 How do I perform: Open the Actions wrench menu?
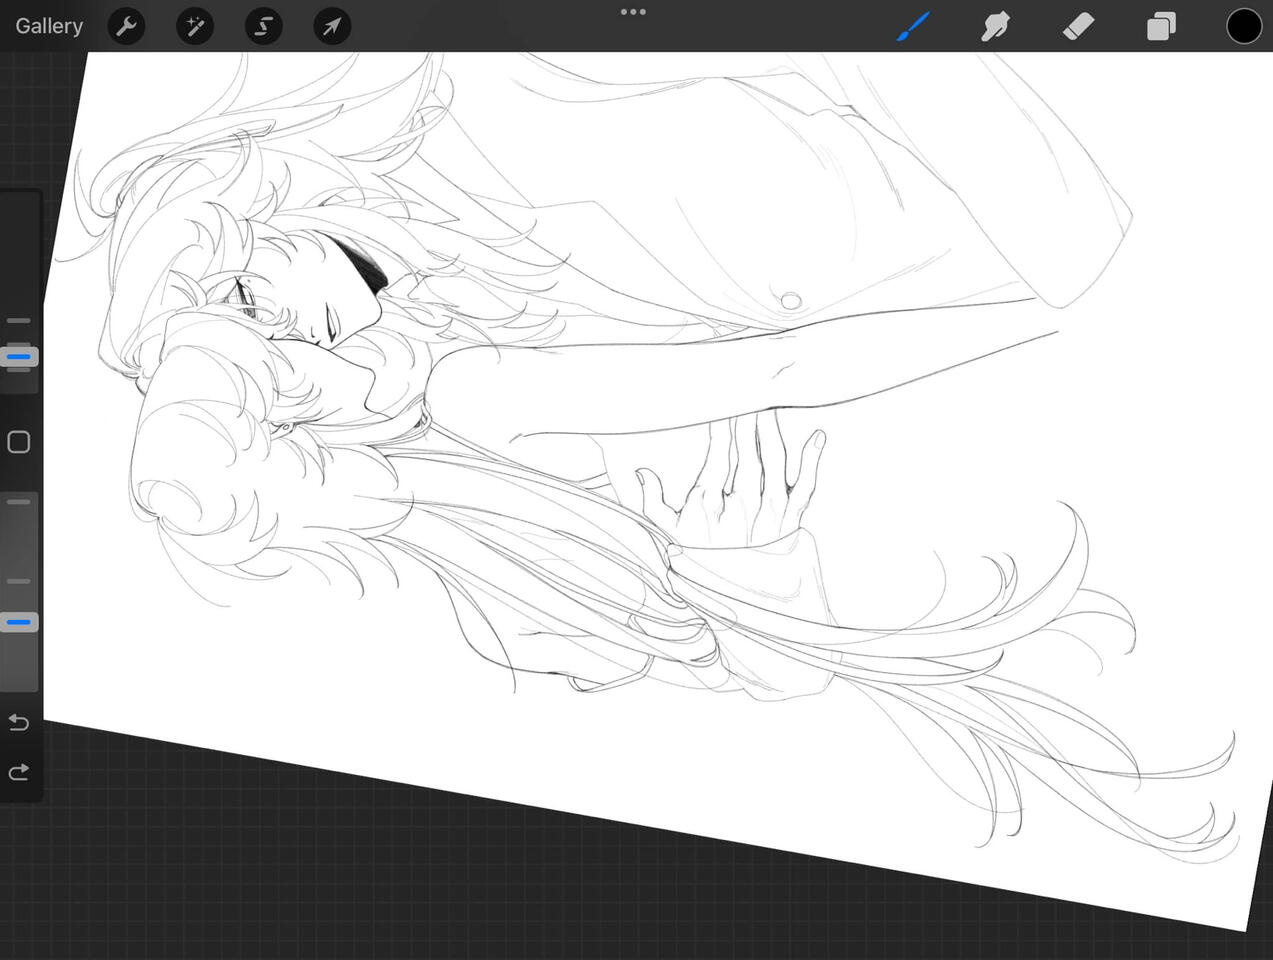click(x=126, y=26)
